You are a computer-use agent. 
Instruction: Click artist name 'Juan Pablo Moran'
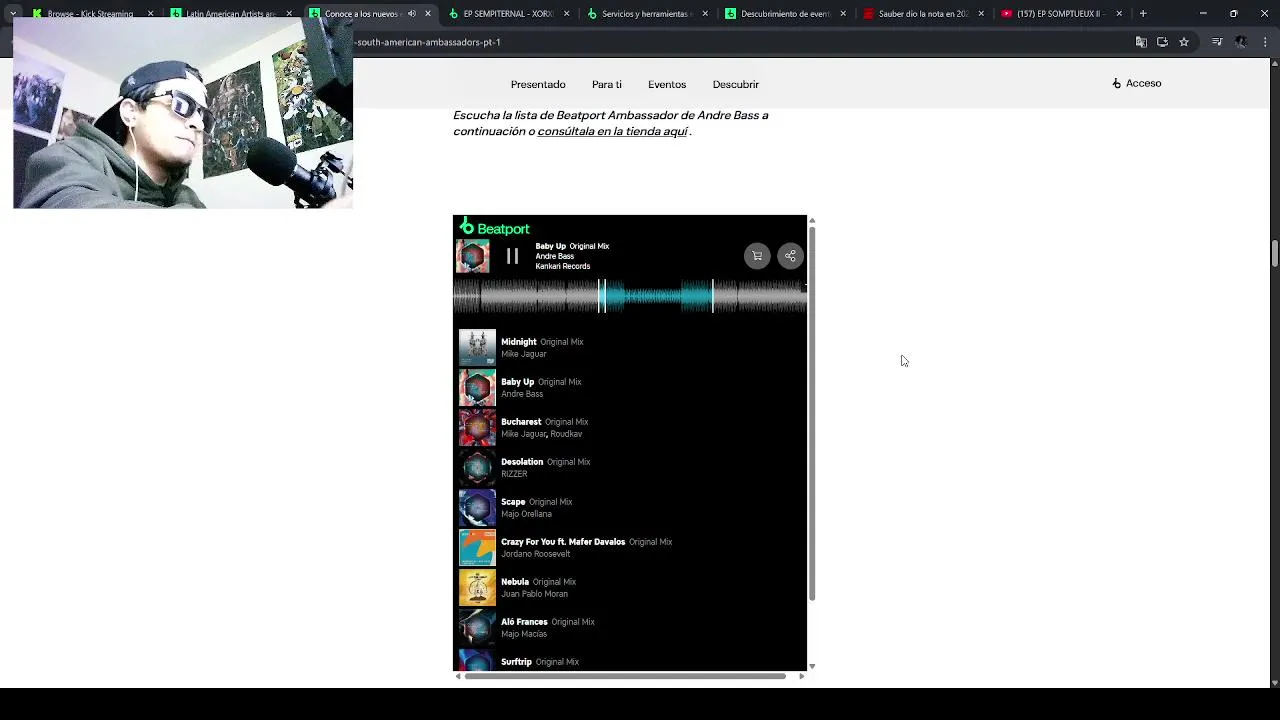534,594
